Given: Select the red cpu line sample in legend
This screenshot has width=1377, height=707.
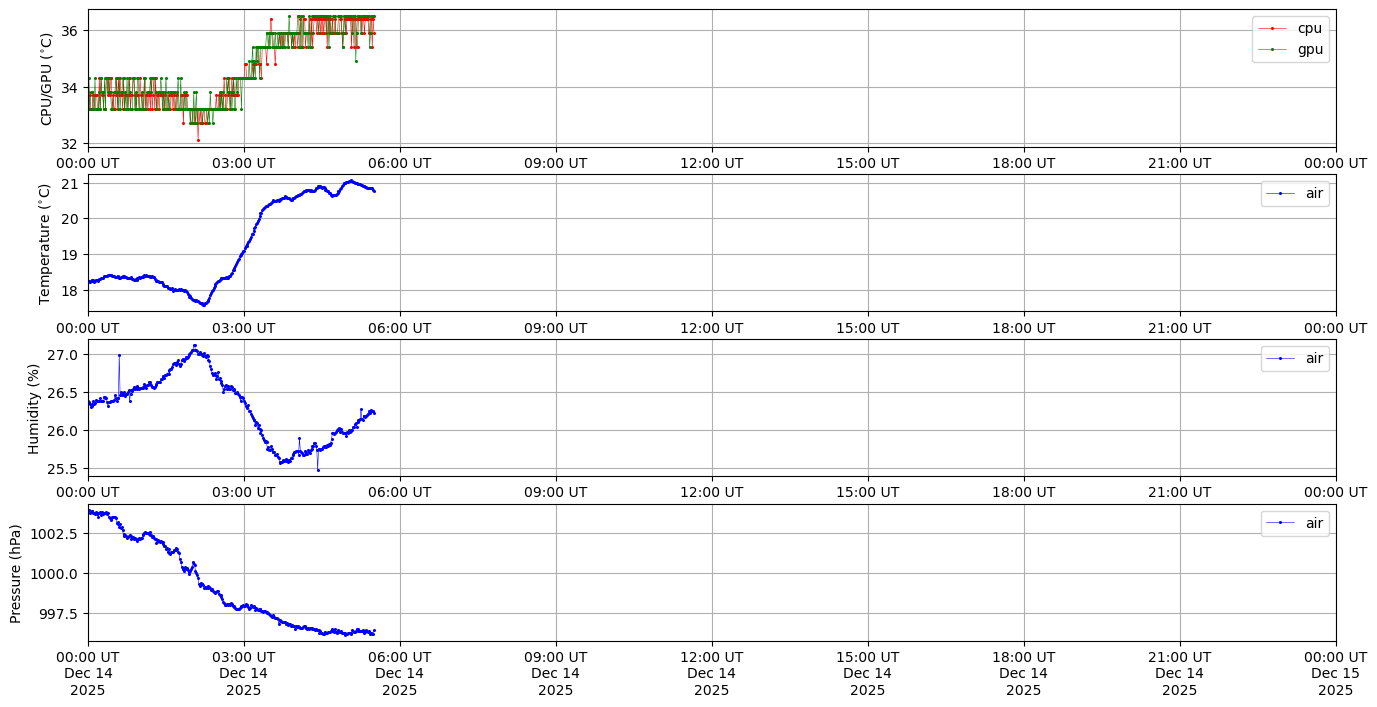Looking at the screenshot, I should tap(1273, 28).
